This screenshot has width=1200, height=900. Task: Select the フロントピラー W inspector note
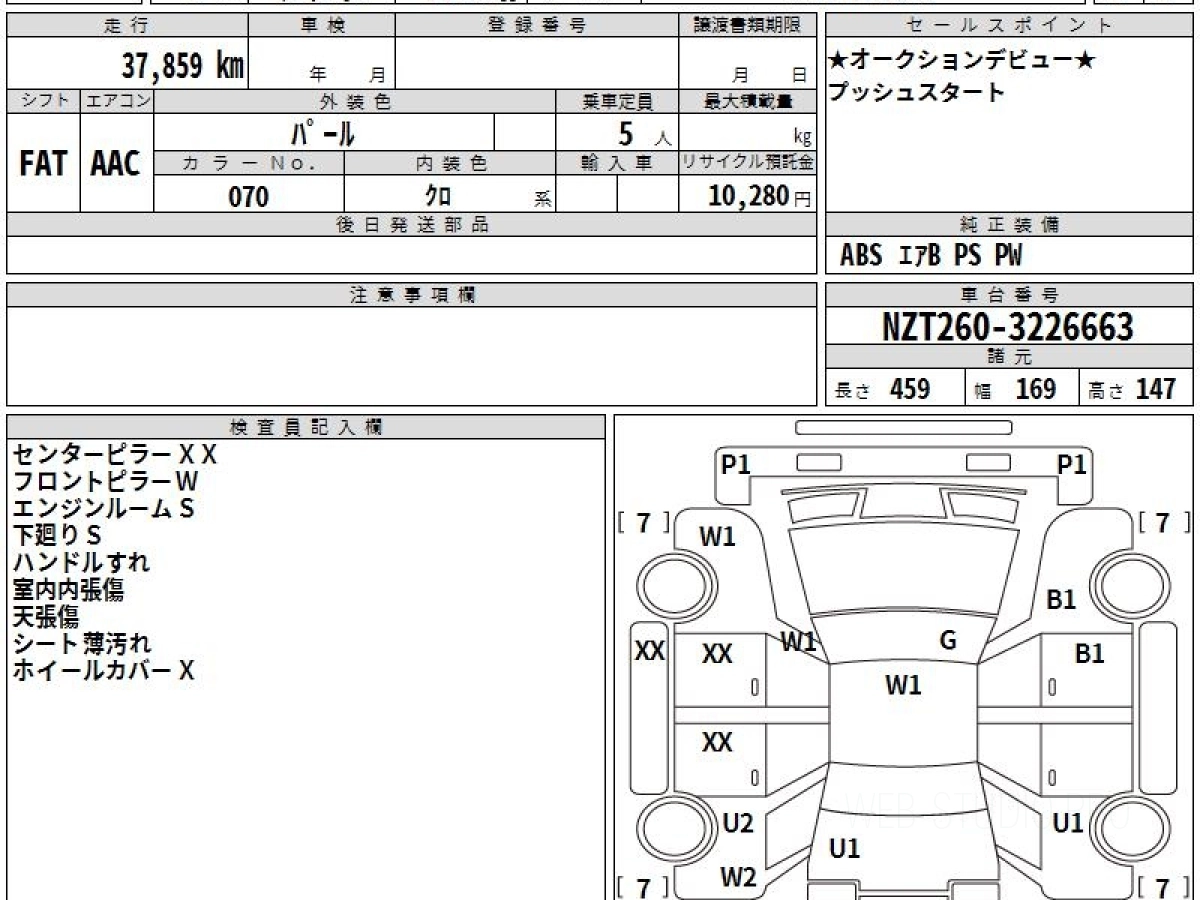coord(106,482)
